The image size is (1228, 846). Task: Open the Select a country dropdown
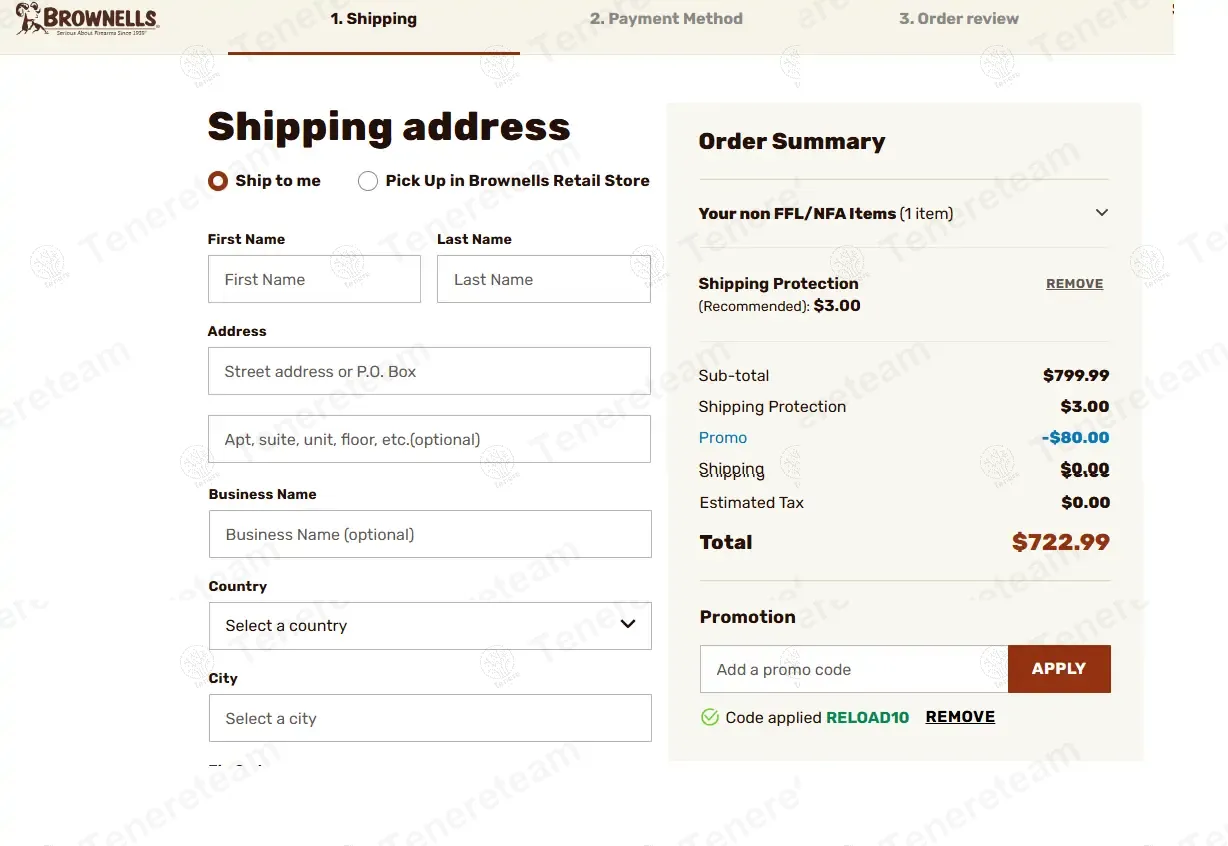coord(430,626)
